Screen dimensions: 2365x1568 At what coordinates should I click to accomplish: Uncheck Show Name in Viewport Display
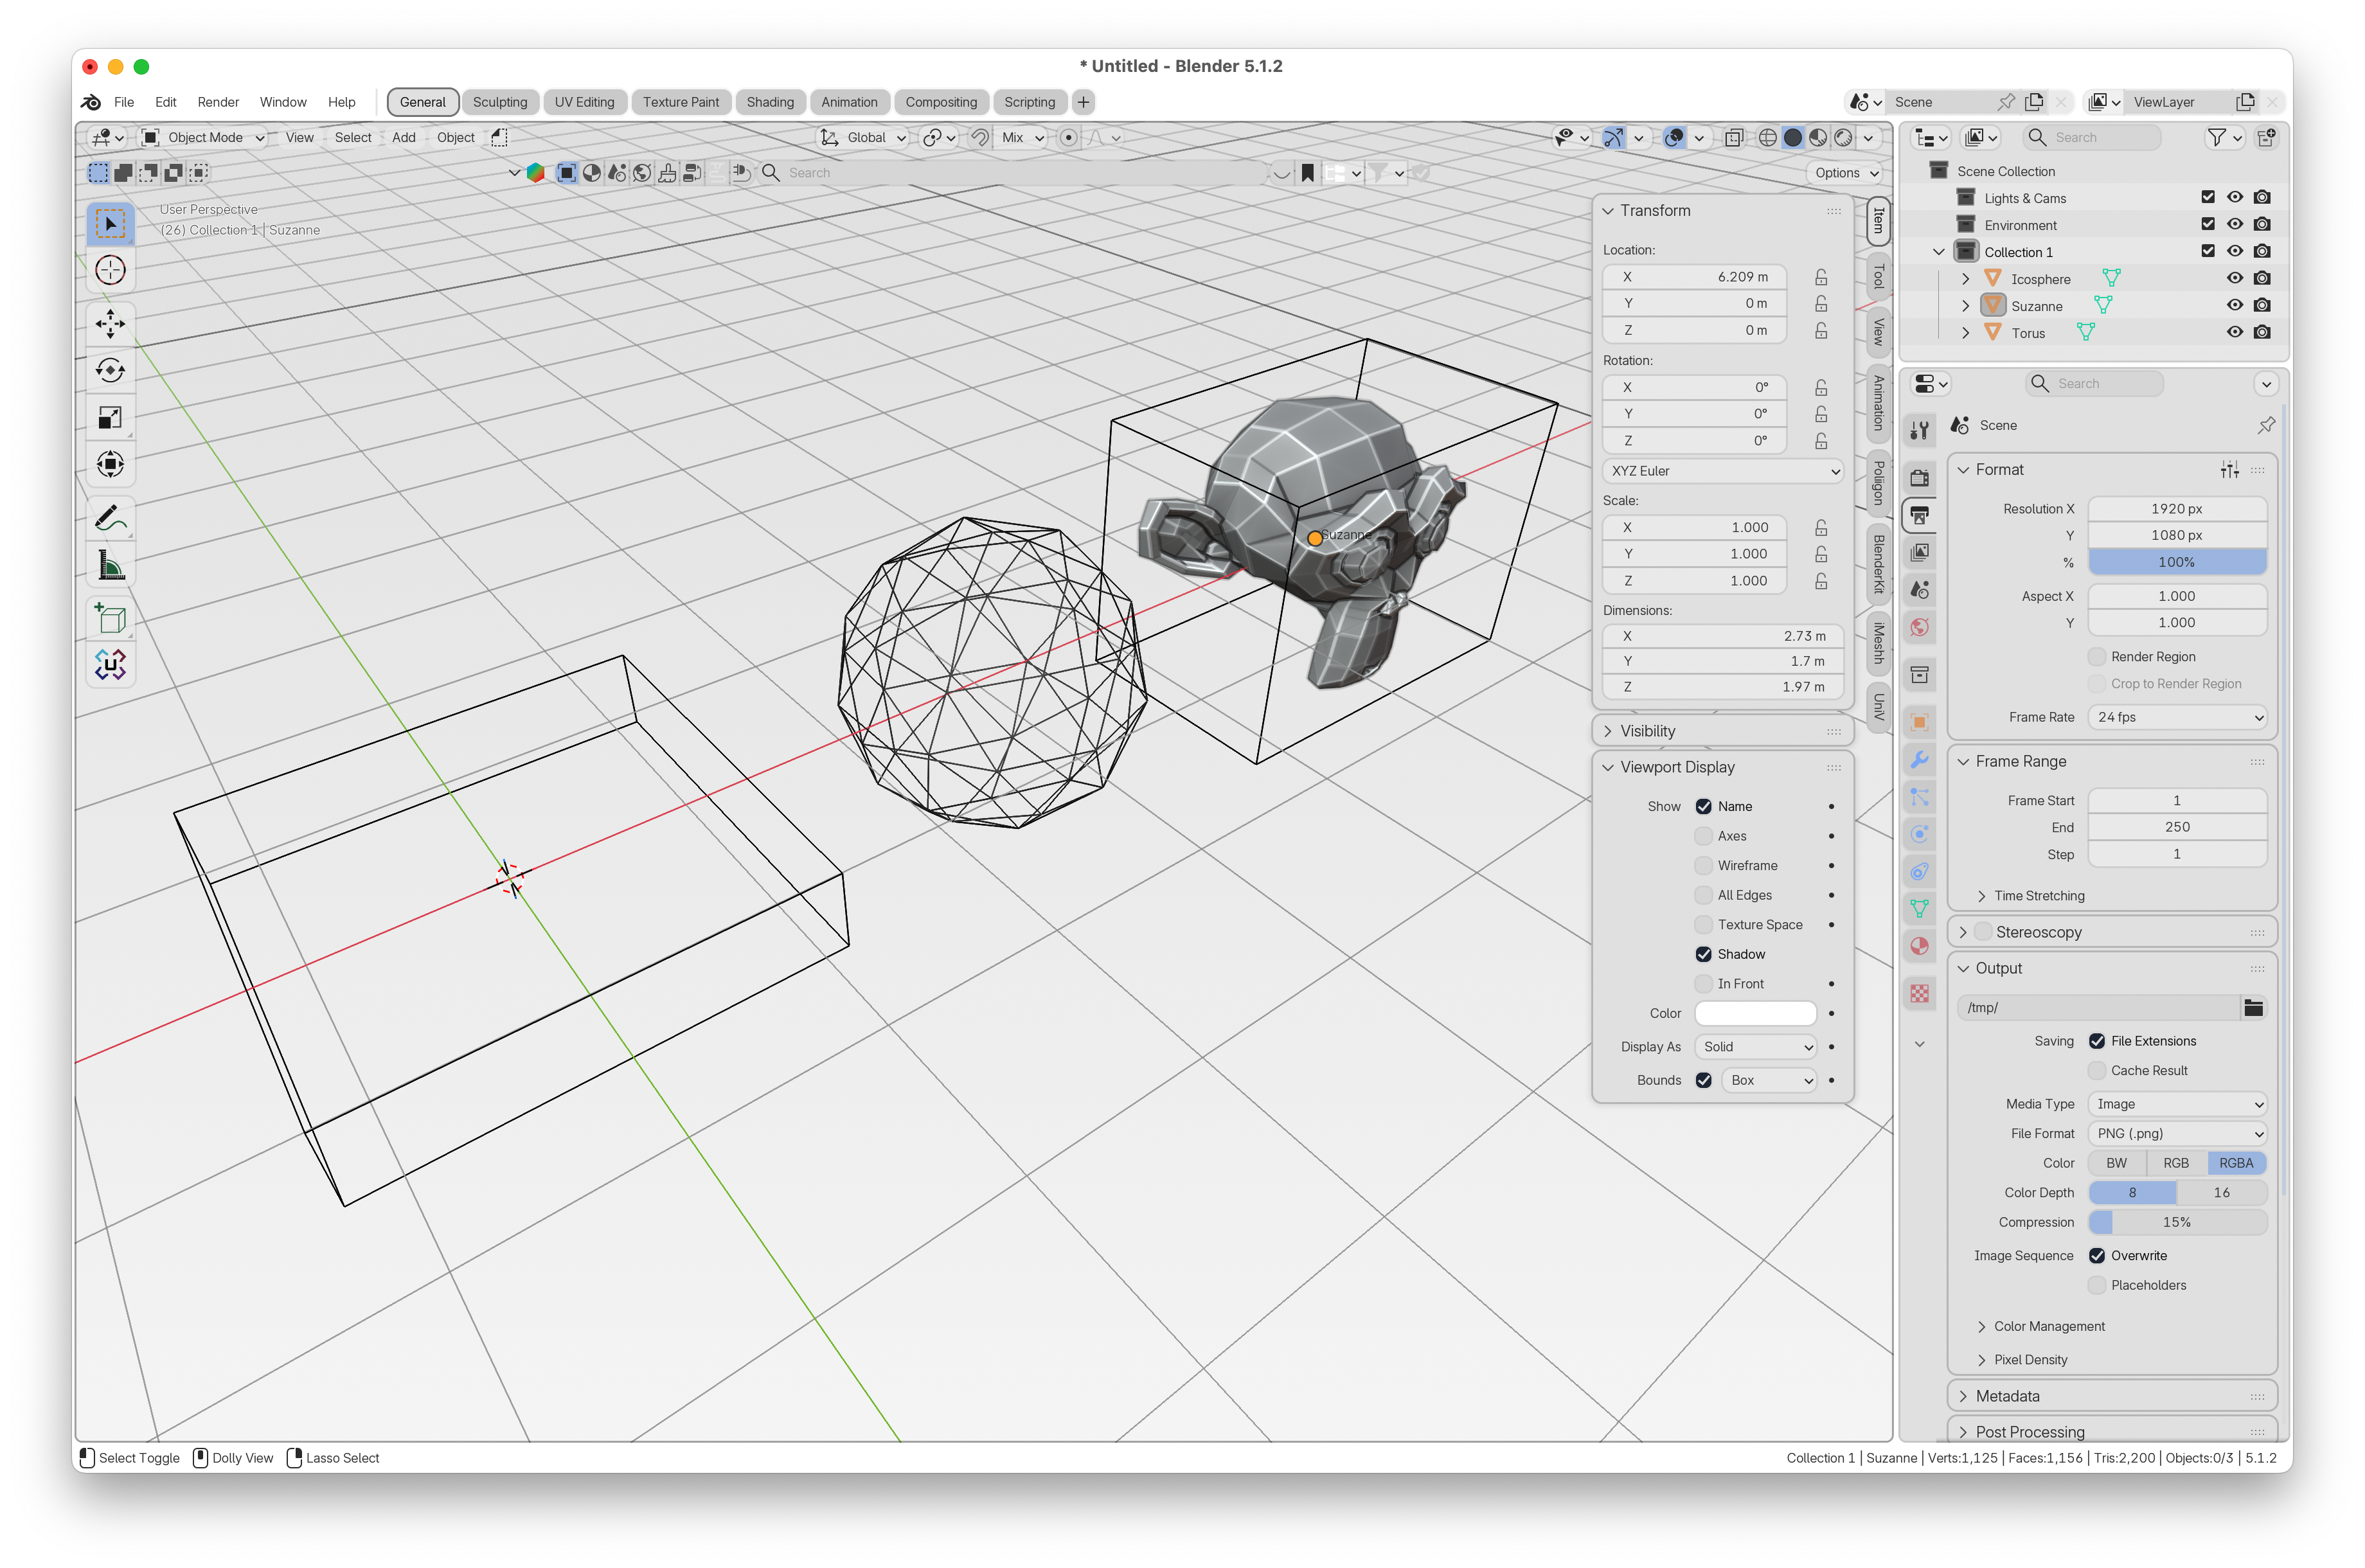1703,807
